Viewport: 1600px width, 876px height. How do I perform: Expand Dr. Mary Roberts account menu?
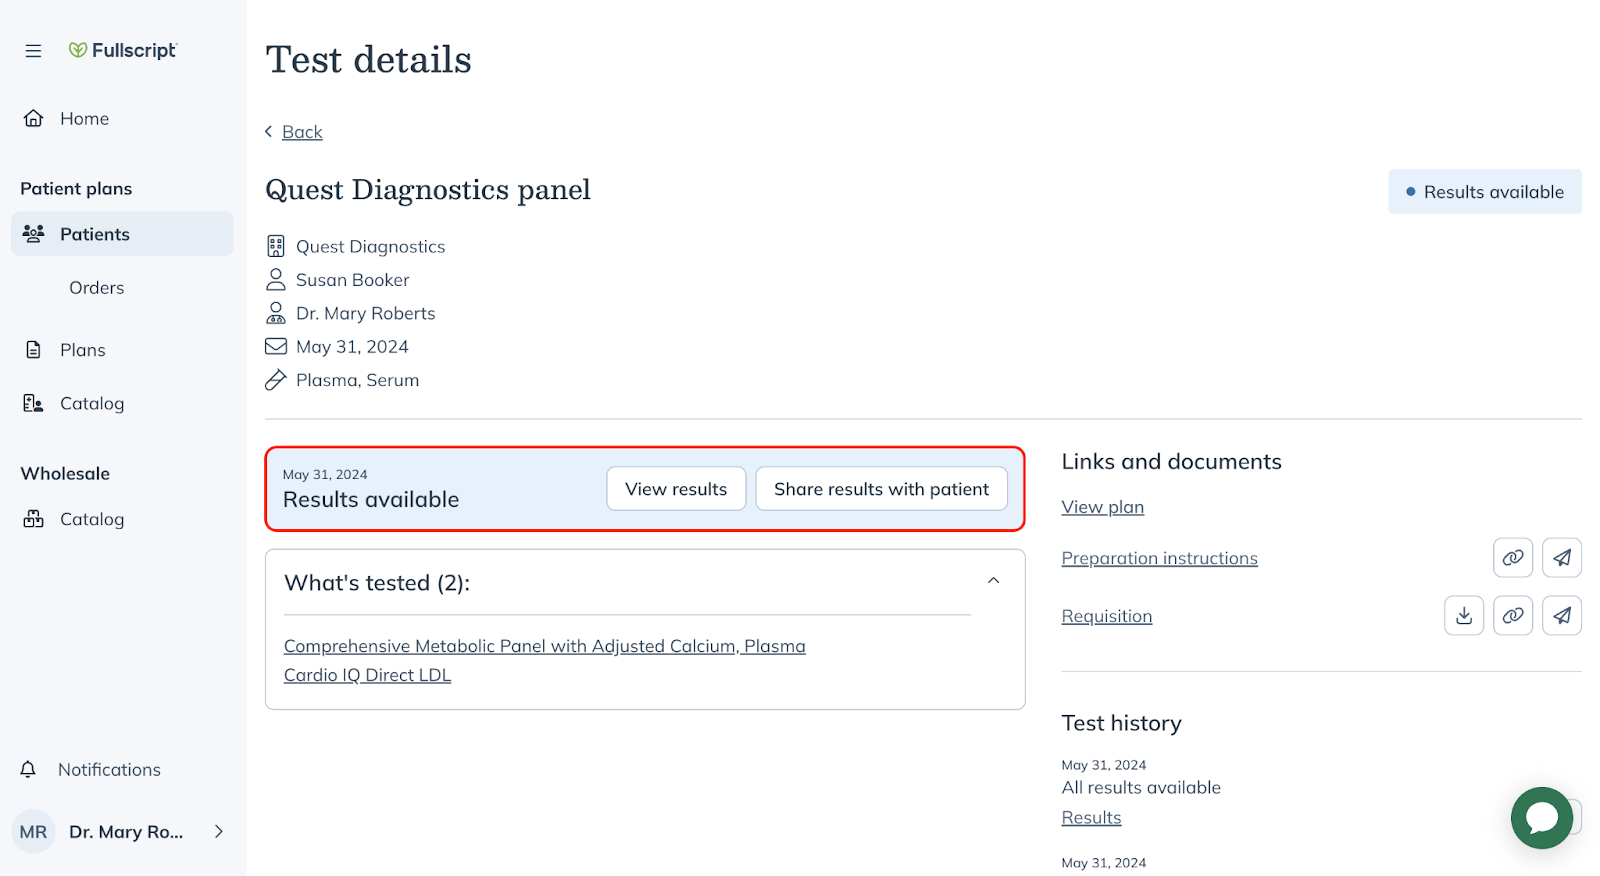pos(218,832)
